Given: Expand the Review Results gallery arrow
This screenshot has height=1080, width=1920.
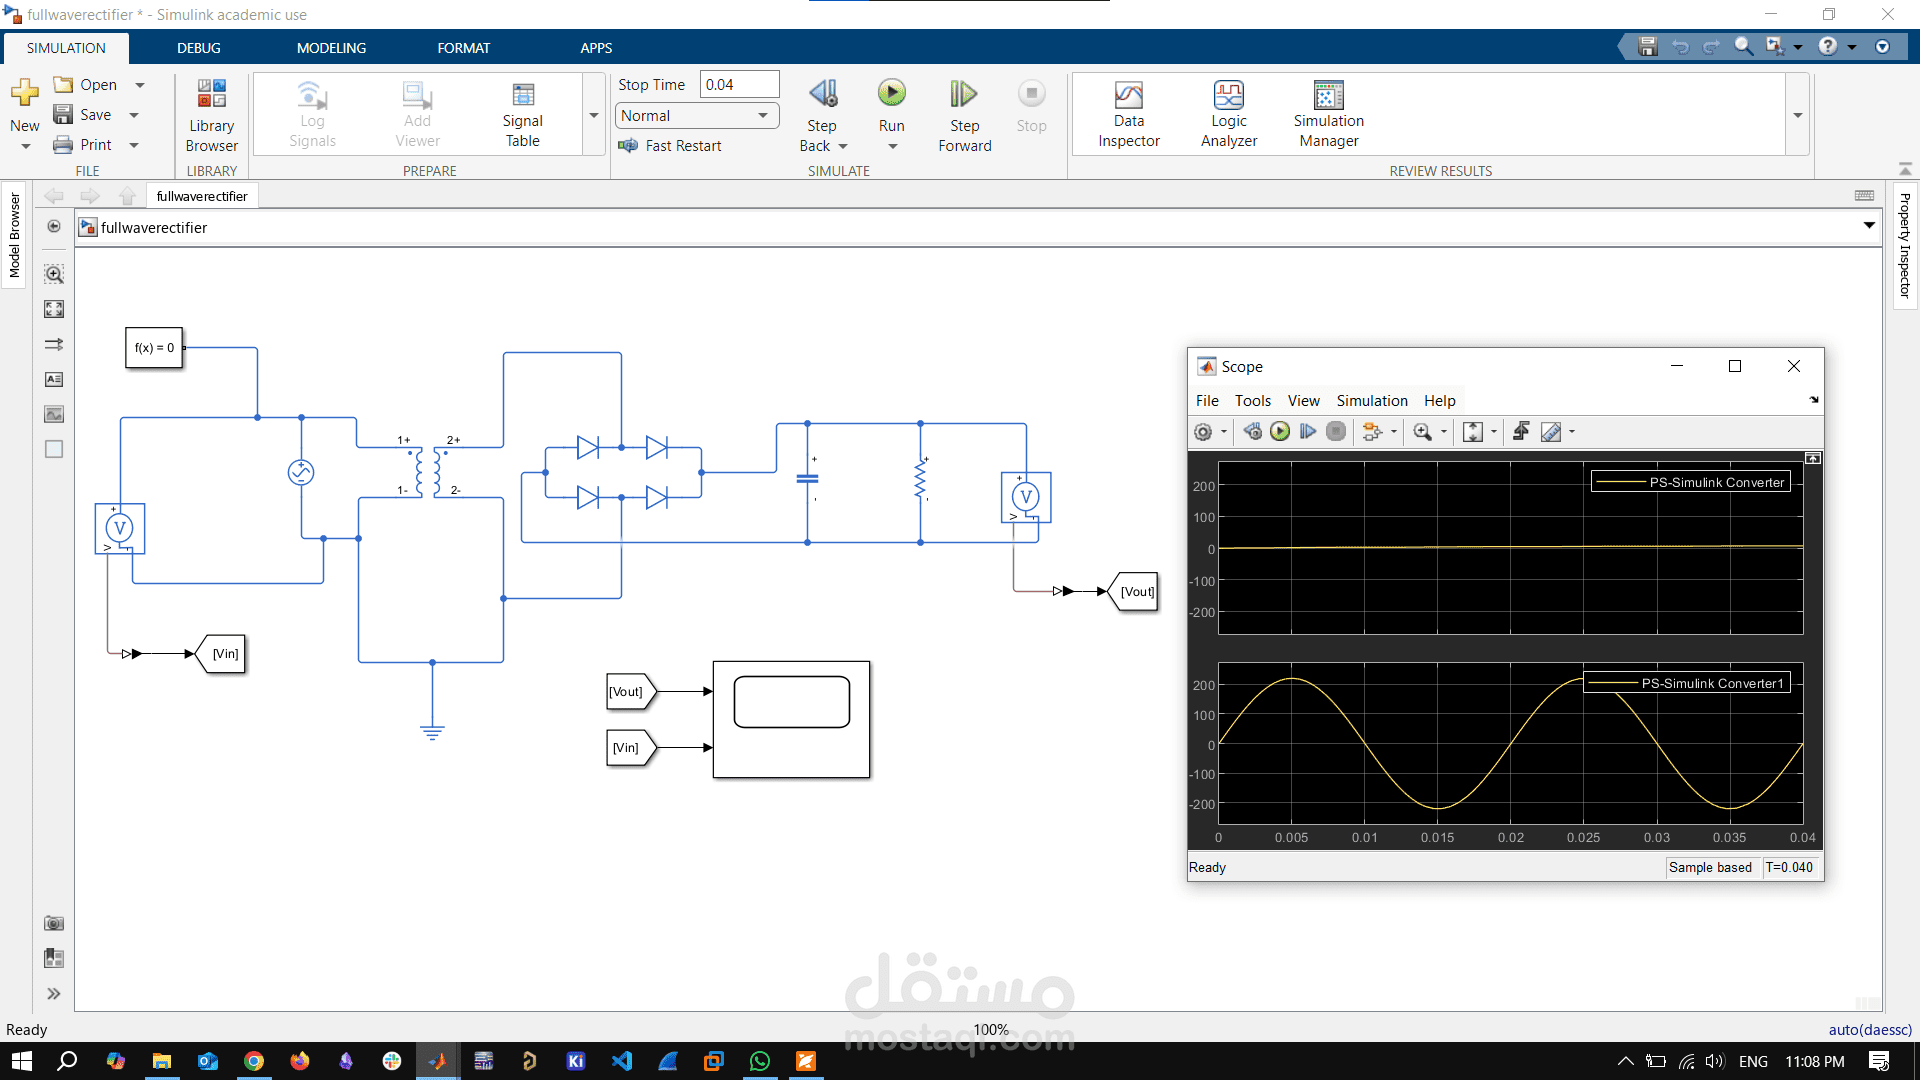Looking at the screenshot, I should click(x=1798, y=115).
